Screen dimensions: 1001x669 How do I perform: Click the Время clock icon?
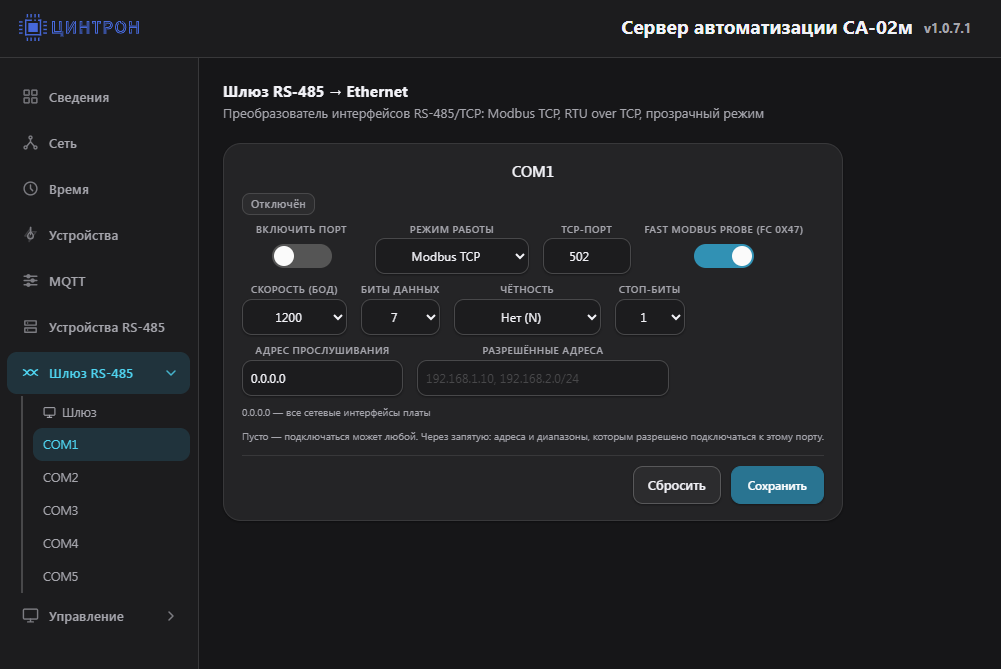click(x=30, y=189)
